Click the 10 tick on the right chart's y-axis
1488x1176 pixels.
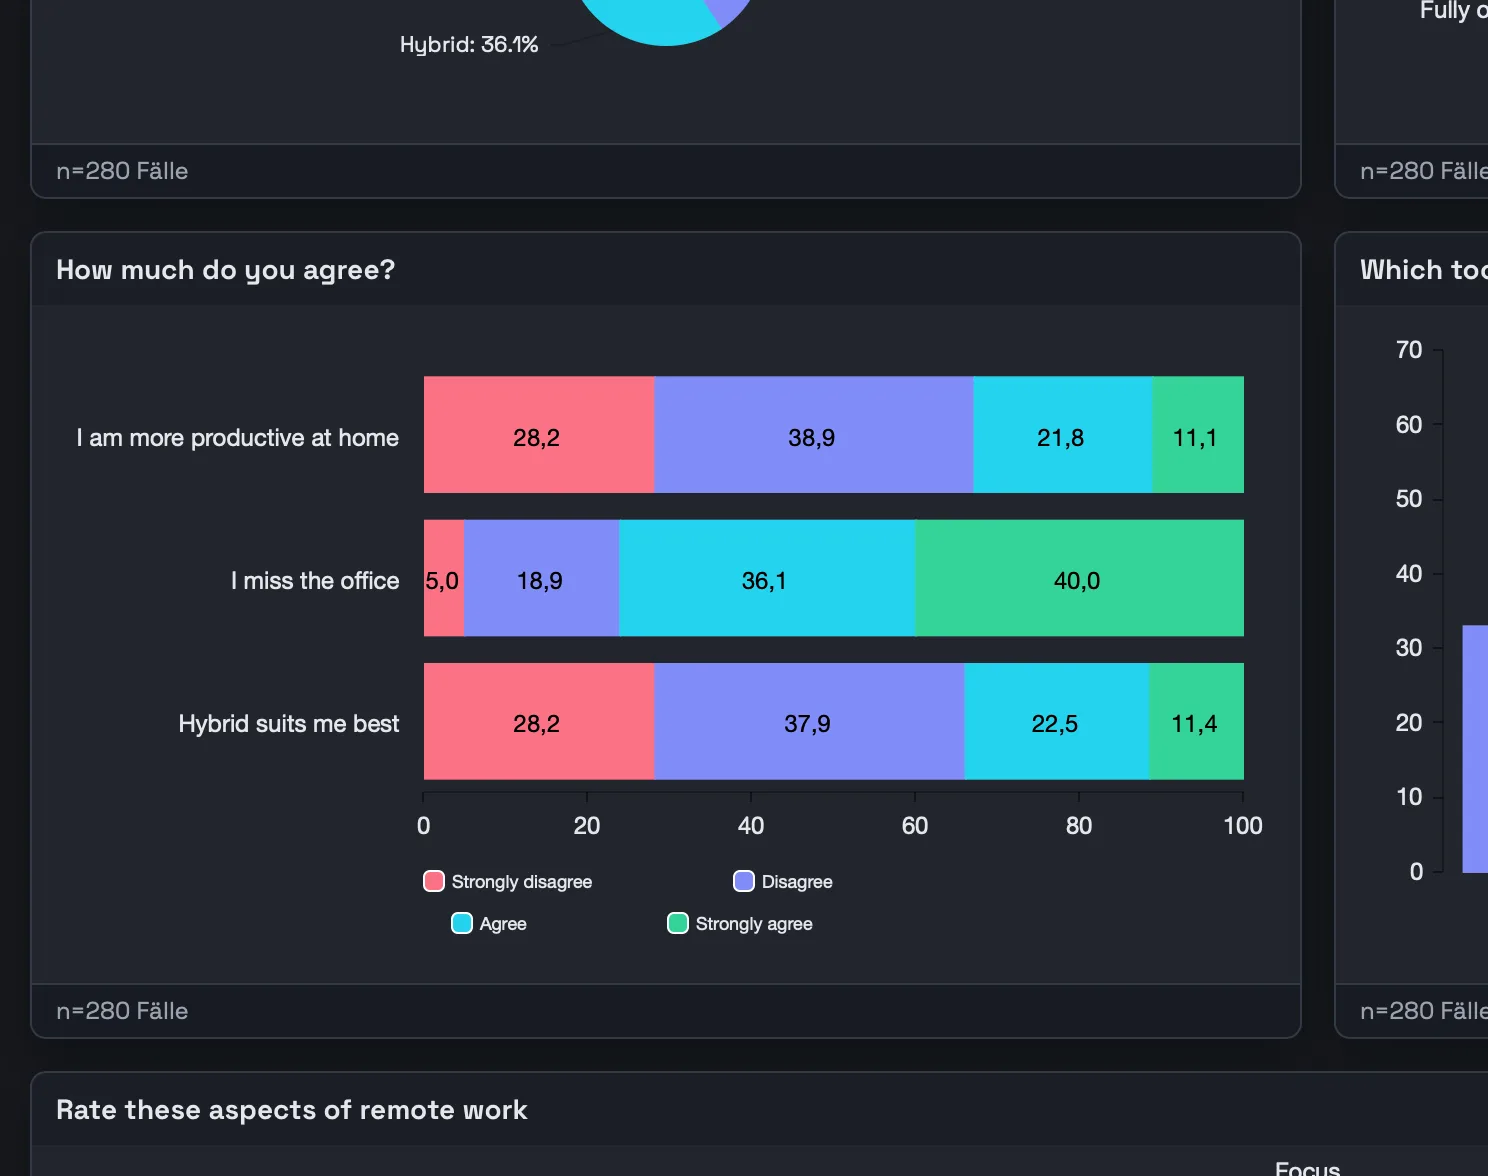1409,797
